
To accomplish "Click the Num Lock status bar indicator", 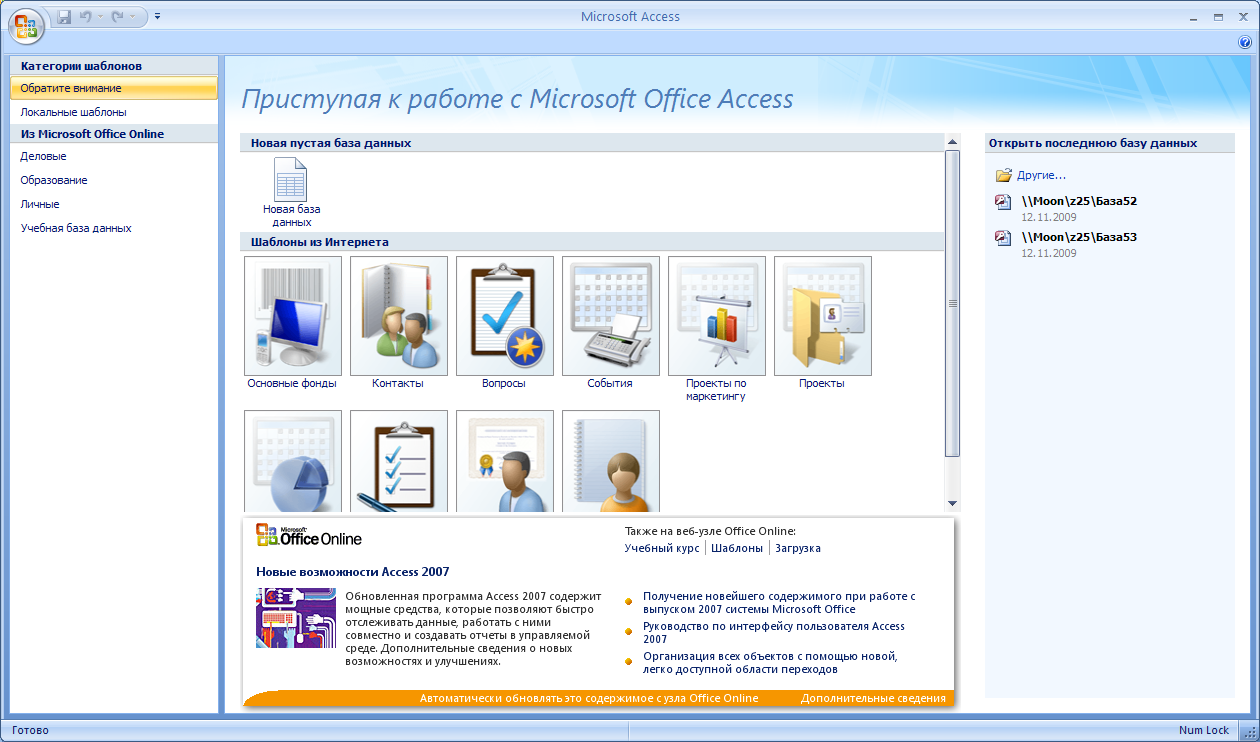I will click(x=1204, y=730).
